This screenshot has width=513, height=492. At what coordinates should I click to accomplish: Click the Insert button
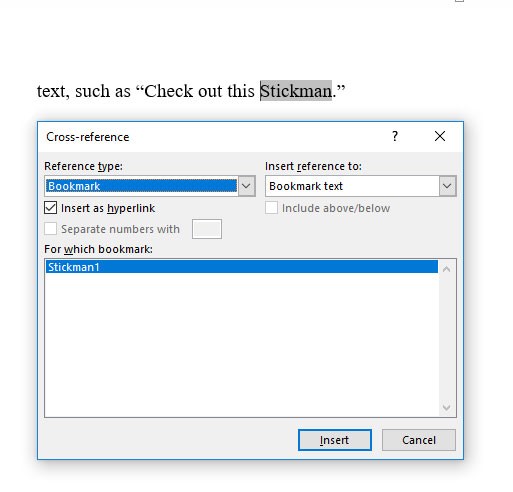(335, 440)
